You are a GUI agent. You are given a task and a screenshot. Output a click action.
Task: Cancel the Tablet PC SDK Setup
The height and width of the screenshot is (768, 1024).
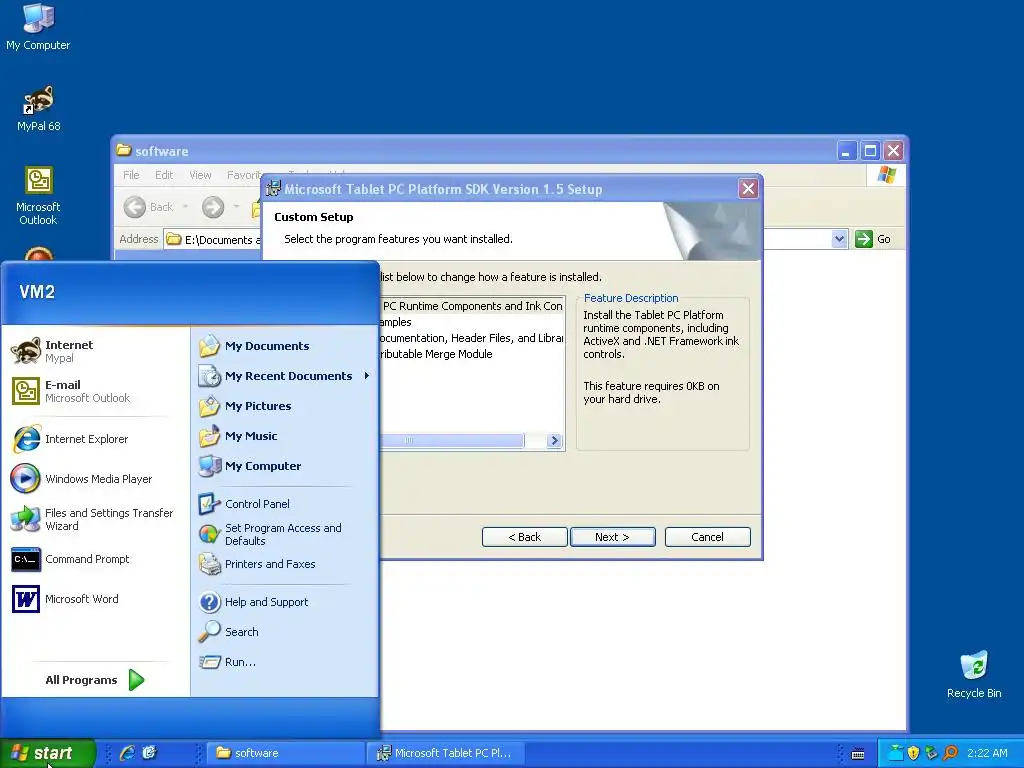[707, 537]
